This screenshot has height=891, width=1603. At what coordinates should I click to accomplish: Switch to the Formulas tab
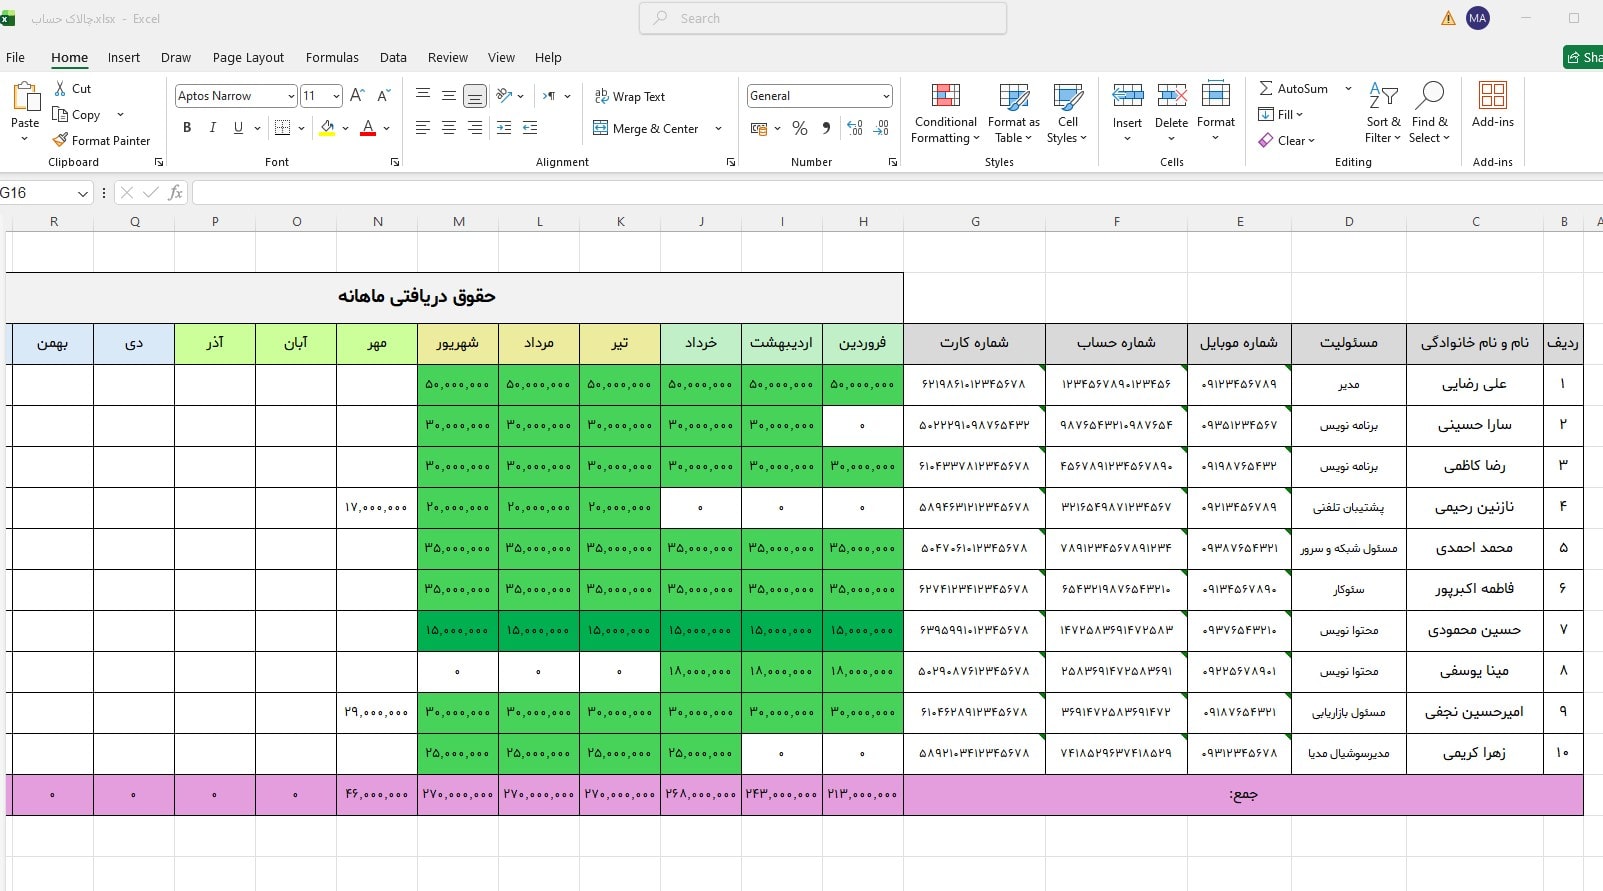(332, 58)
